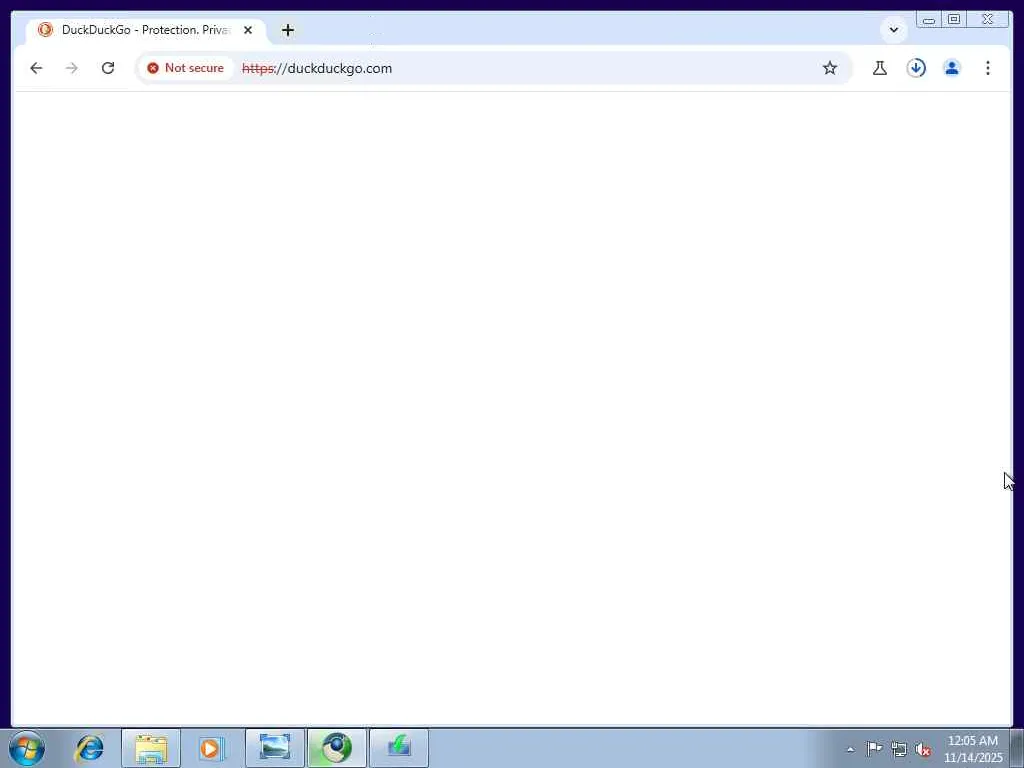The width and height of the screenshot is (1024, 768).
Task: Open Windows Media Player from taskbar
Action: click(212, 748)
